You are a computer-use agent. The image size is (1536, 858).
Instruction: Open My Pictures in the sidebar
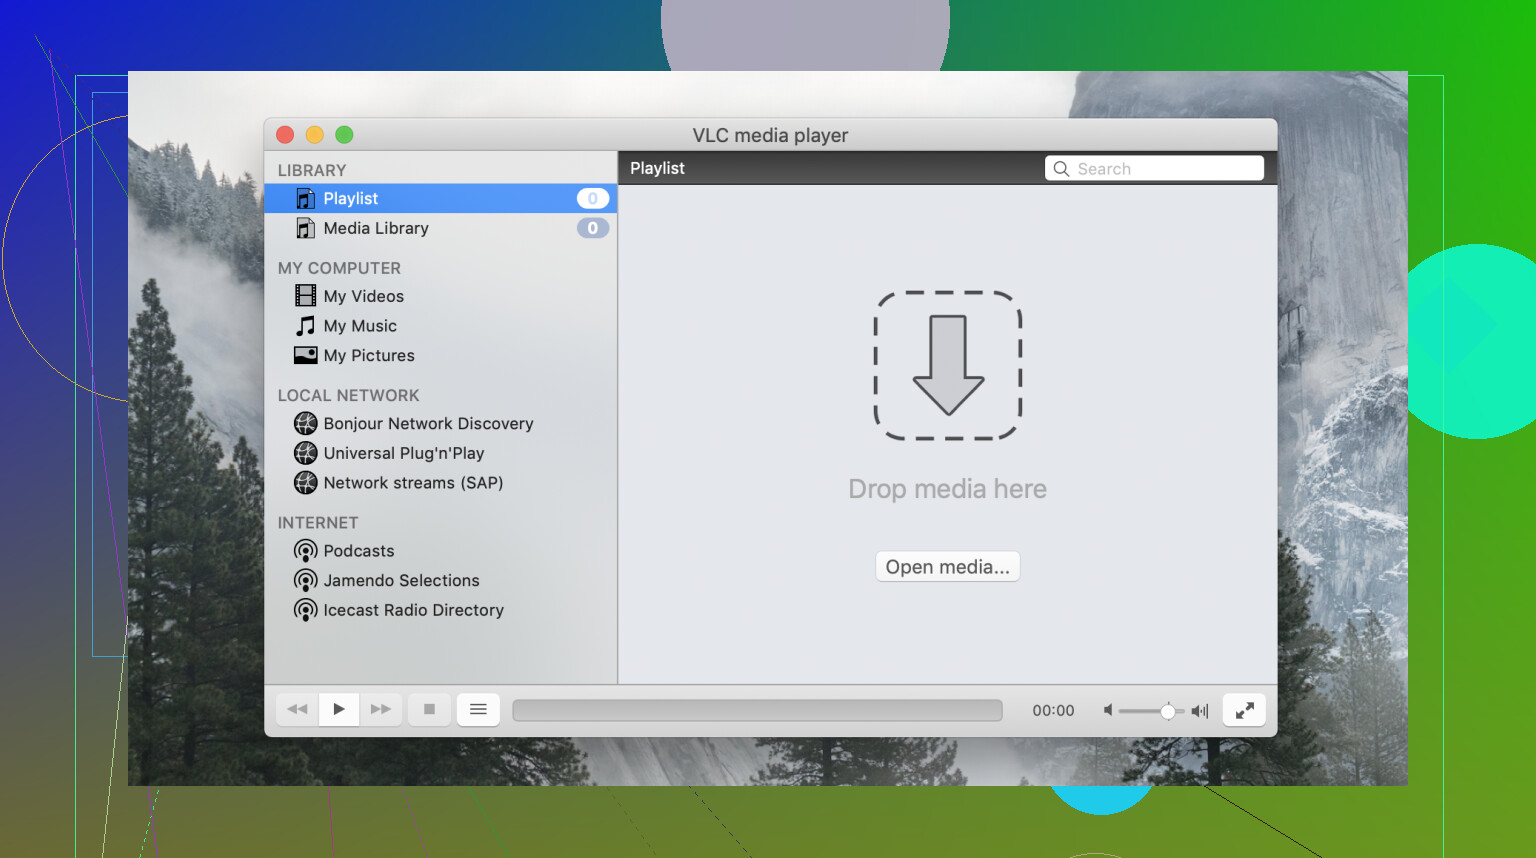[x=368, y=355]
